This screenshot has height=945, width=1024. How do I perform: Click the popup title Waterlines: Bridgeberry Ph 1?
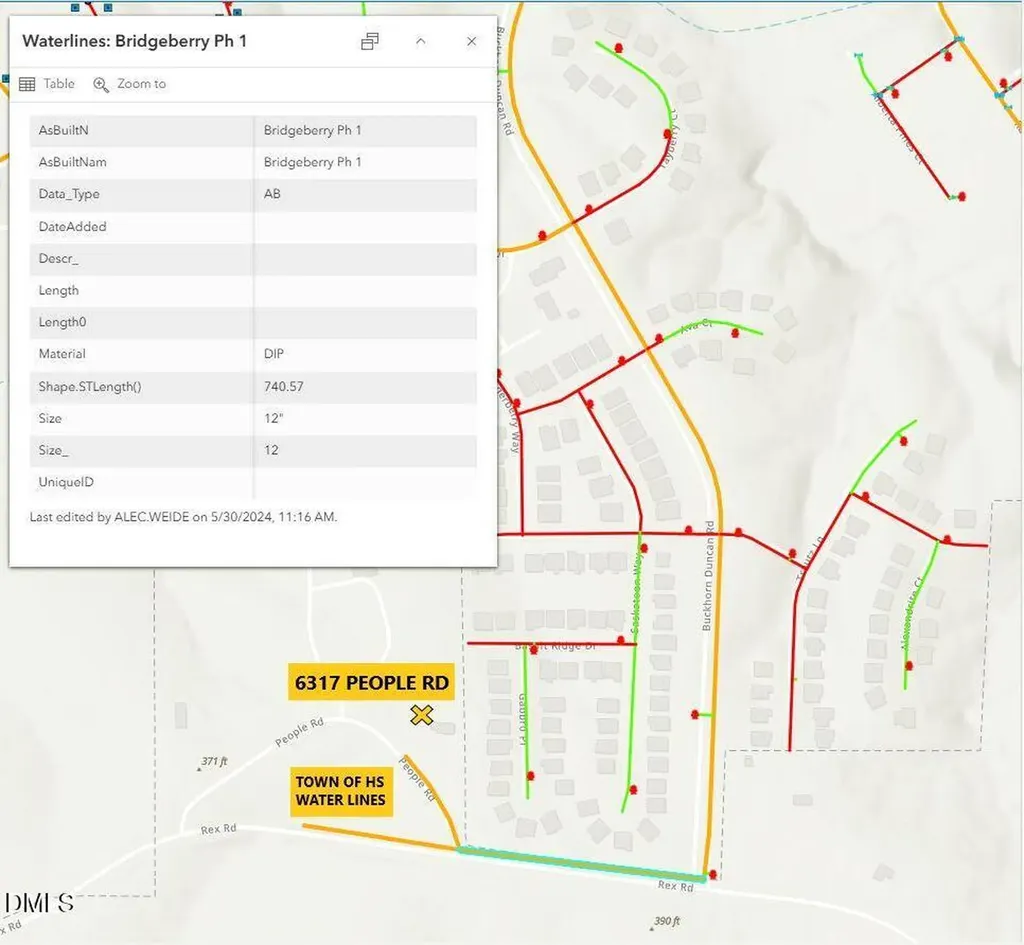(x=135, y=41)
